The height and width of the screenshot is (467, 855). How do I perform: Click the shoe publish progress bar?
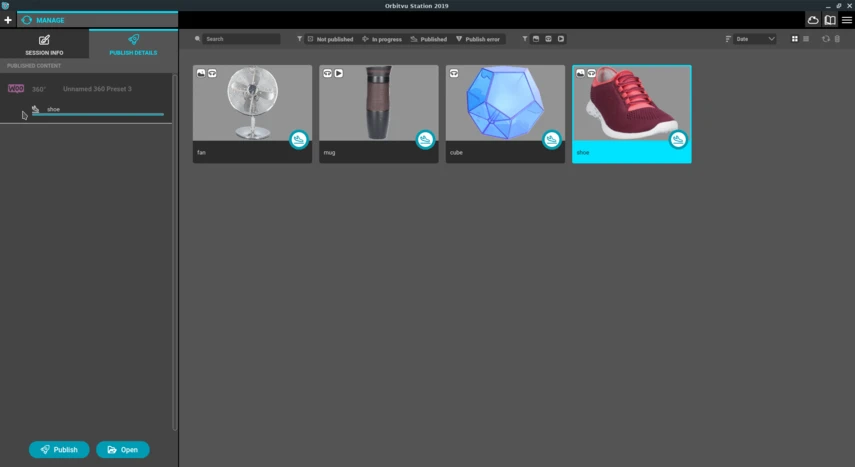(x=98, y=115)
